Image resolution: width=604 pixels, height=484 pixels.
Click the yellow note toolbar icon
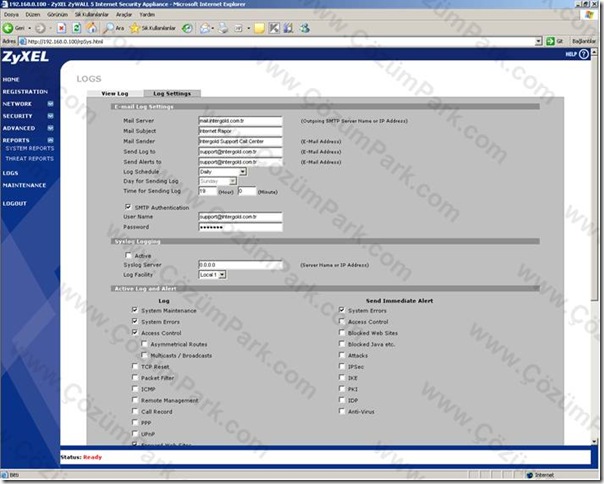click(260, 28)
